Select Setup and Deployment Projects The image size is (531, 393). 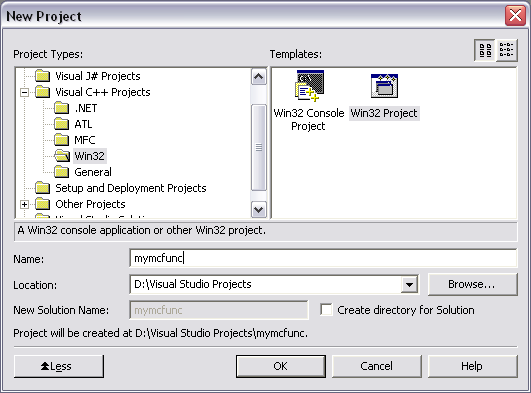(x=131, y=188)
